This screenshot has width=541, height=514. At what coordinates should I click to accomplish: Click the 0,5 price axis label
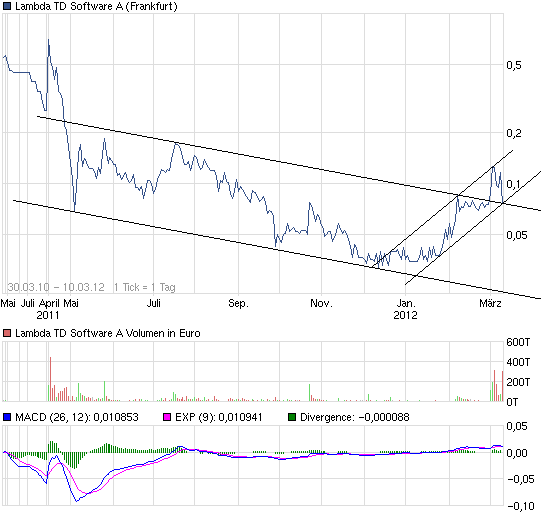[x=514, y=65]
